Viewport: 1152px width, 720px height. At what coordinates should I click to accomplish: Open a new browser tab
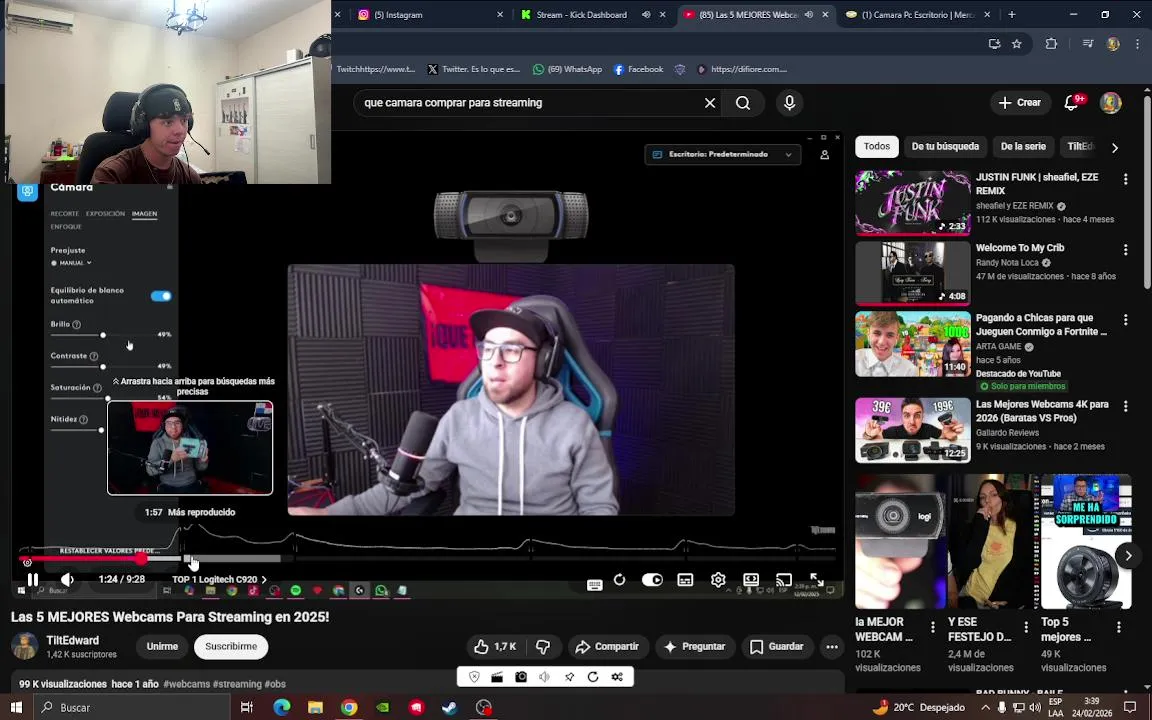tap(1012, 15)
